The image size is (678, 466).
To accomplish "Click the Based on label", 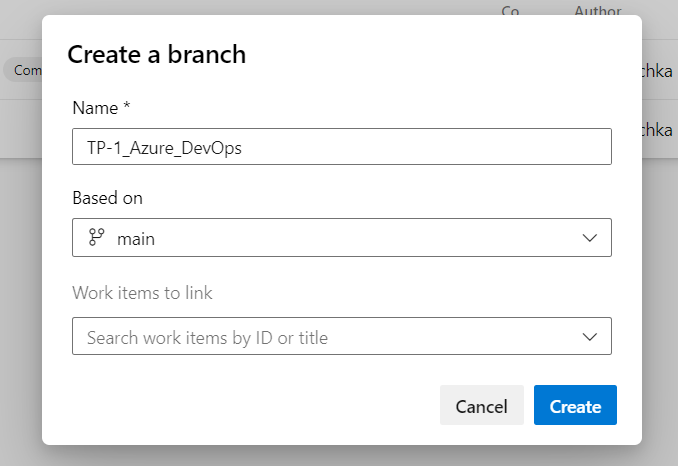I will 107,198.
